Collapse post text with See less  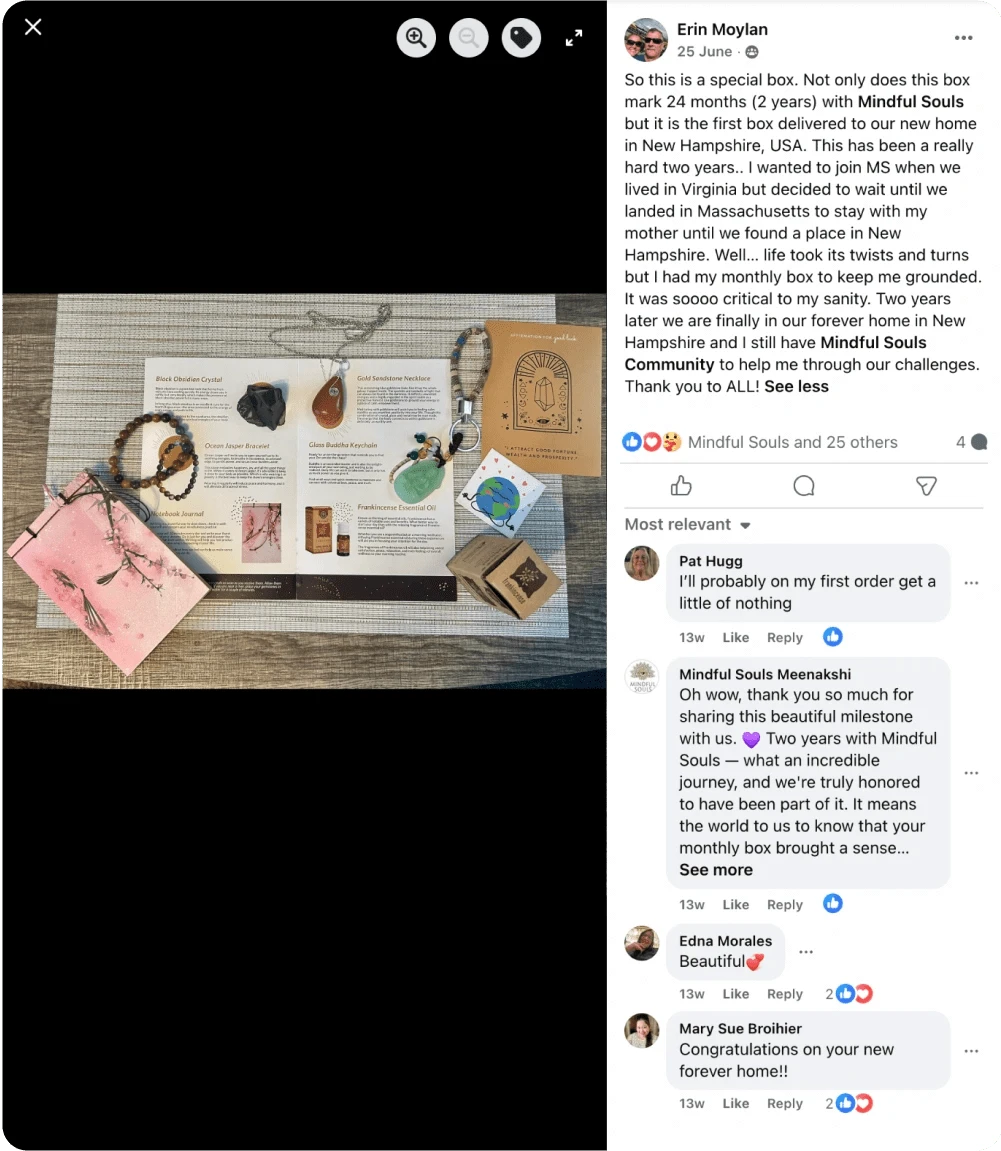click(796, 386)
